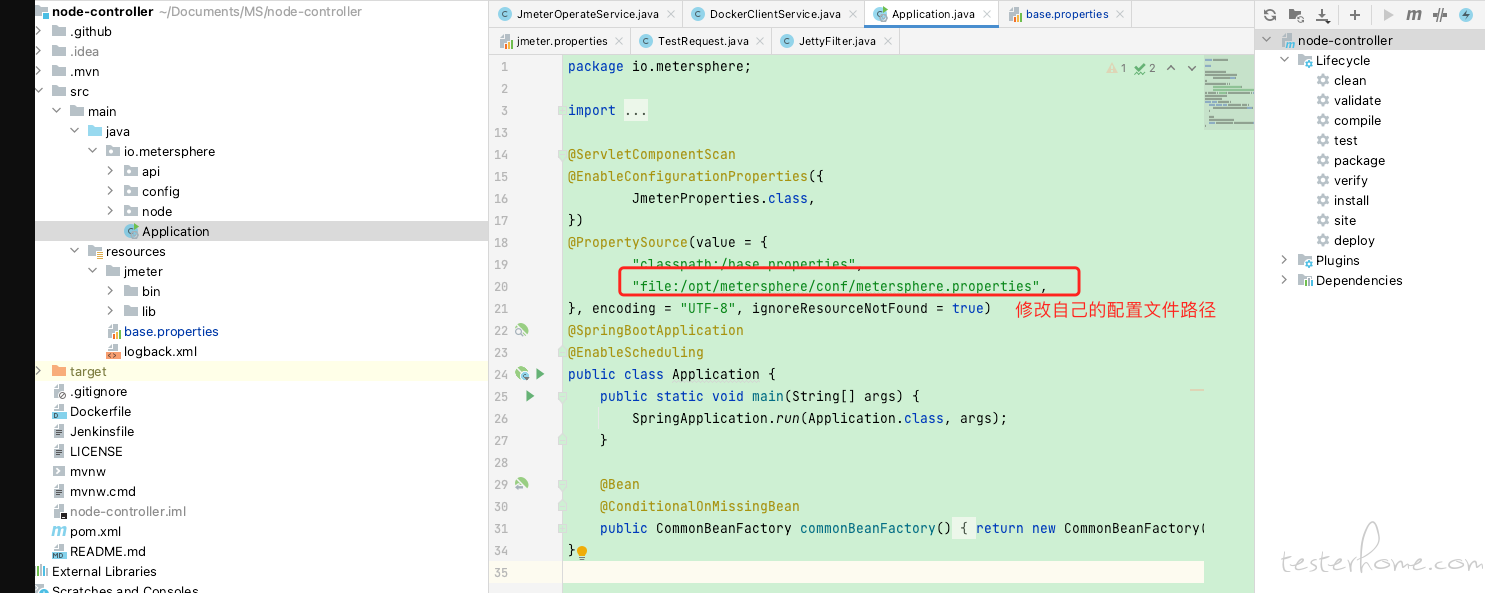Screen dimensions: 1485x593
Task: Expand the Plugins node in Maven panel
Action: click(1285, 260)
